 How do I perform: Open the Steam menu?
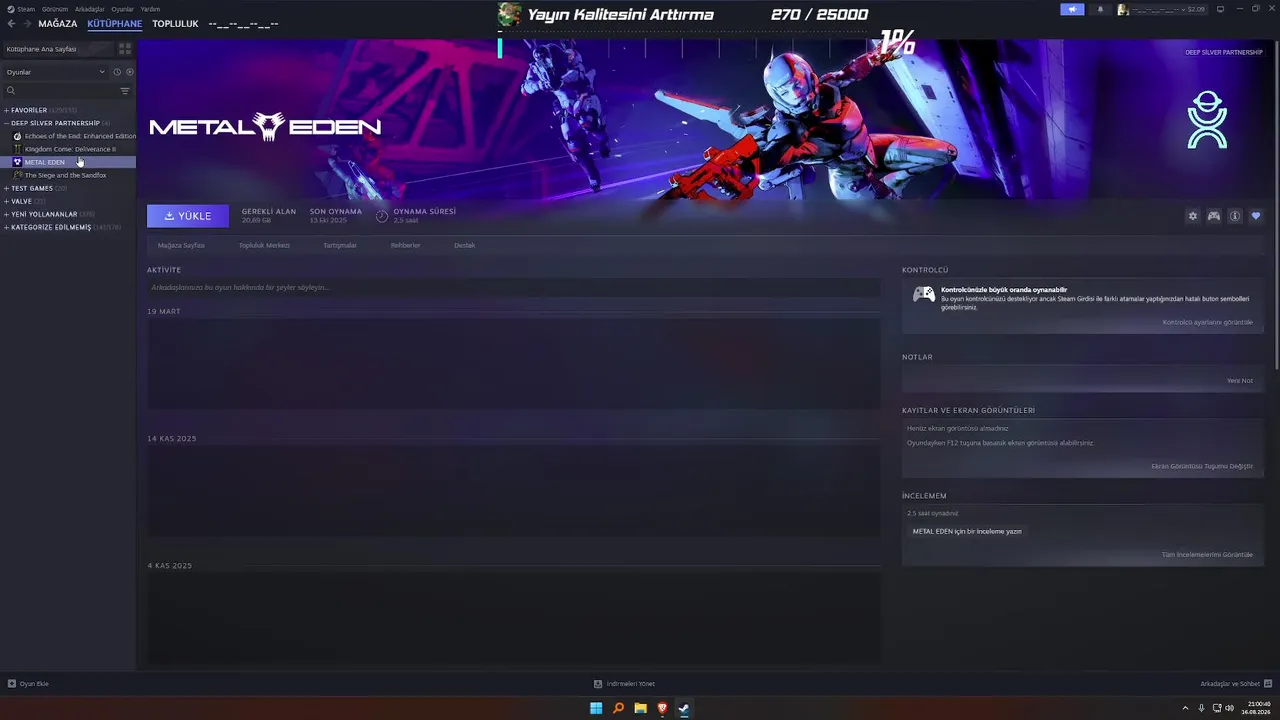(26, 9)
